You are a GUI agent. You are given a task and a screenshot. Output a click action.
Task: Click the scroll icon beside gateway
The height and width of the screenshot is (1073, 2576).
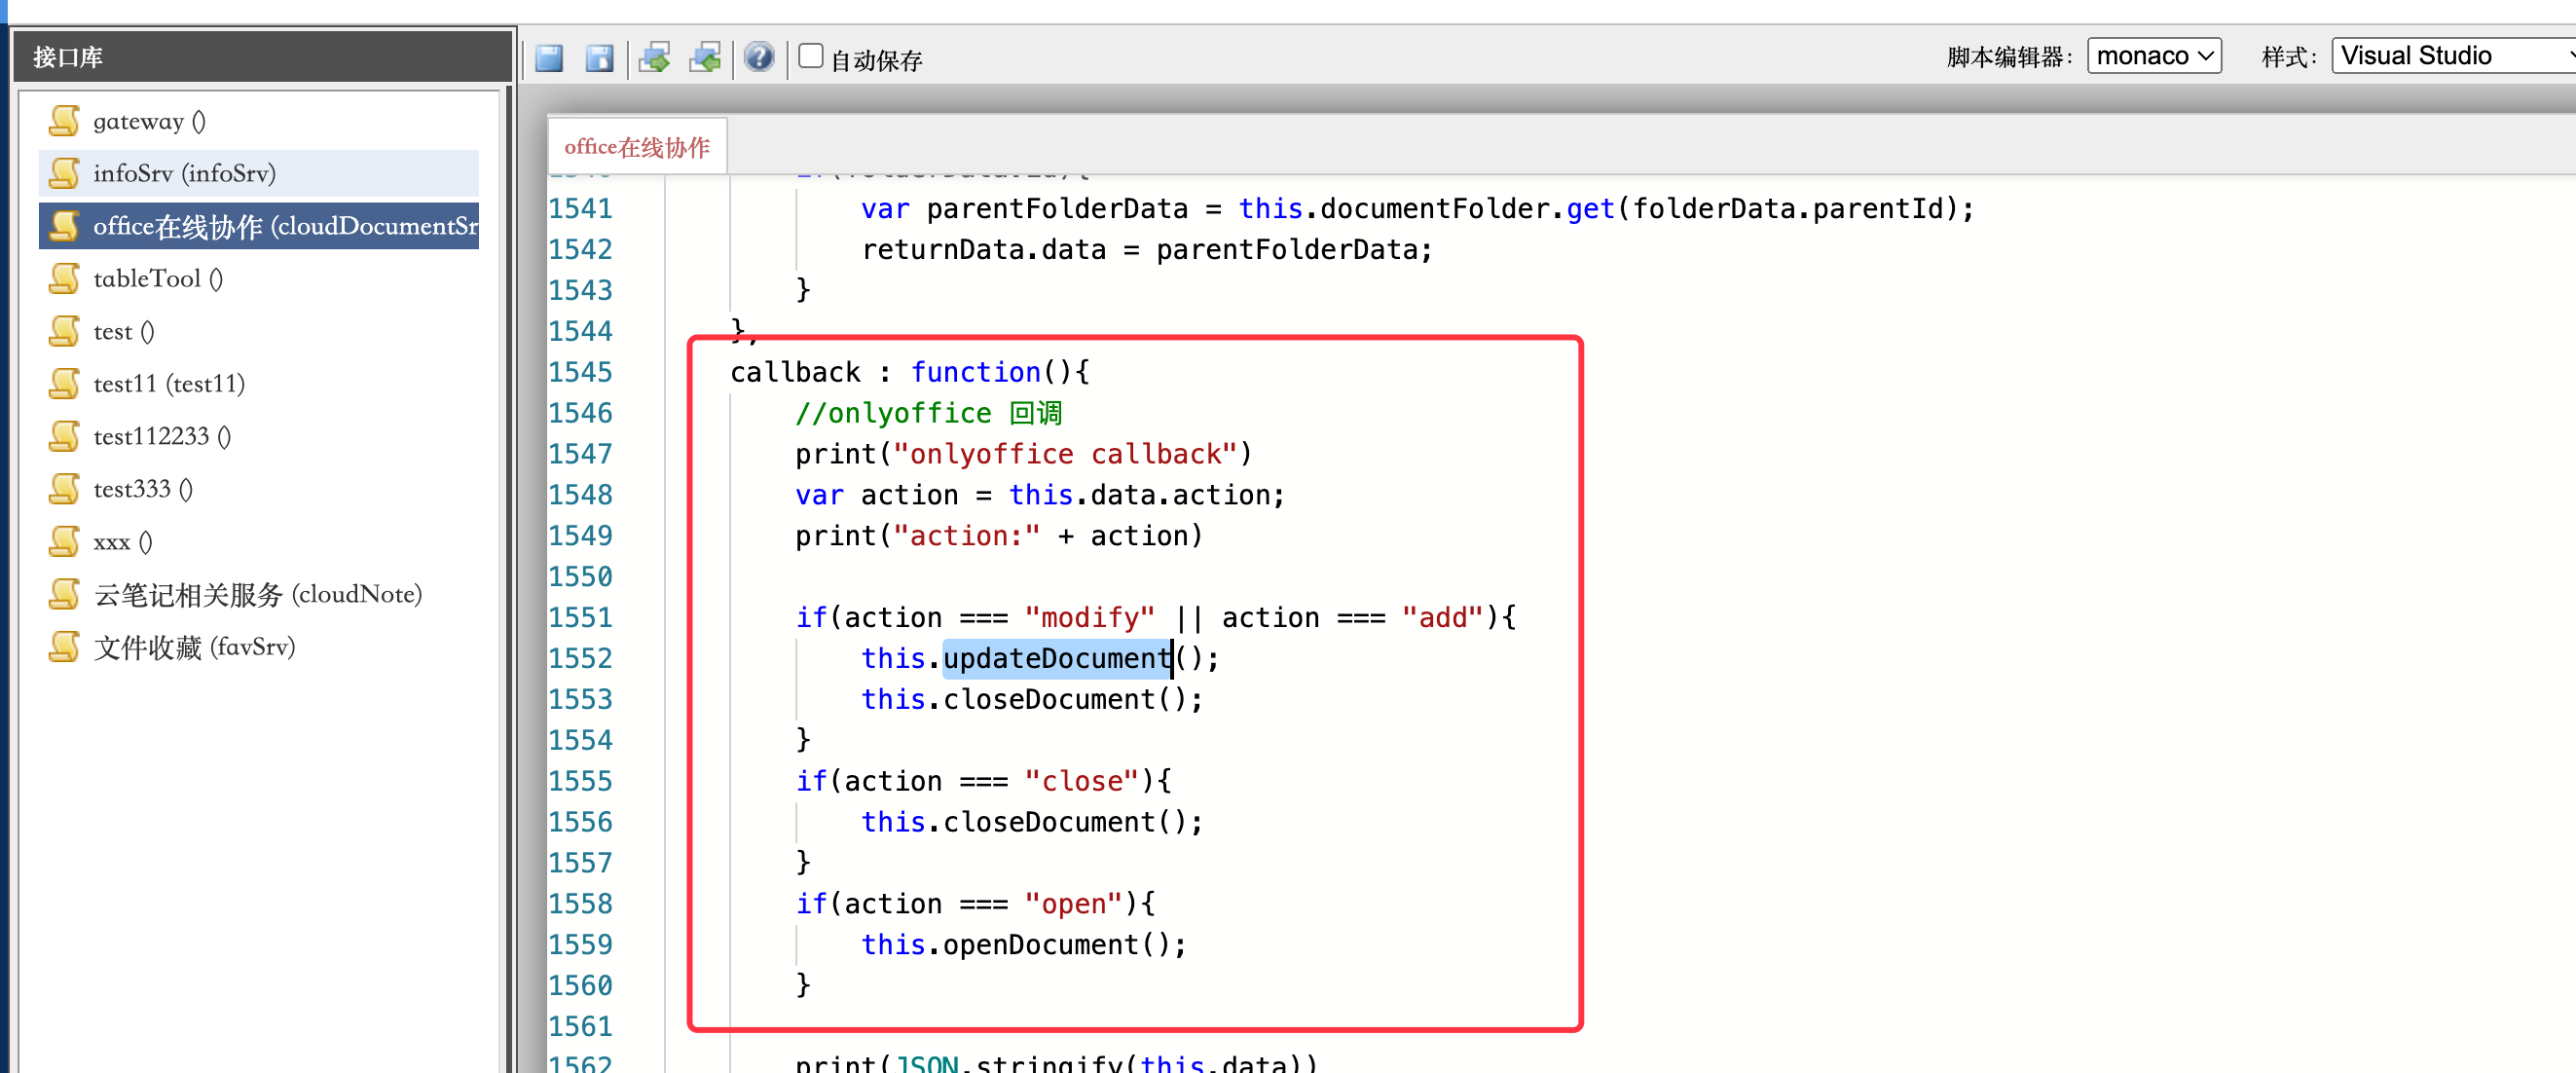click(64, 121)
